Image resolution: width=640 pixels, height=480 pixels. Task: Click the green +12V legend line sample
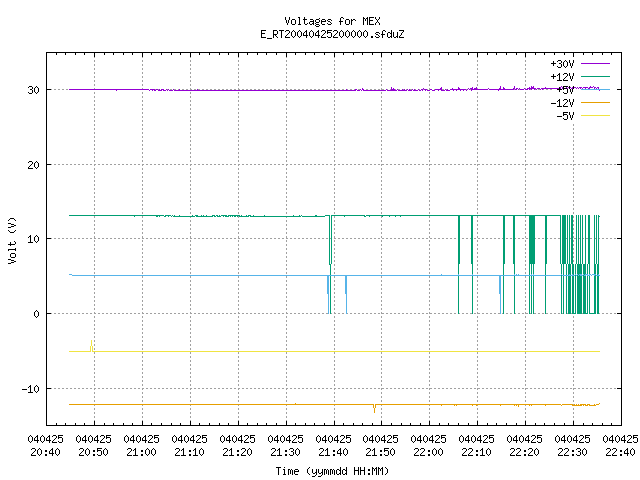click(x=595, y=76)
